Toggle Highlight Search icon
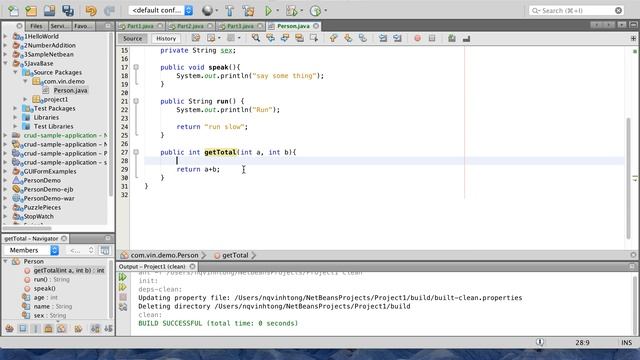 point(300,38)
